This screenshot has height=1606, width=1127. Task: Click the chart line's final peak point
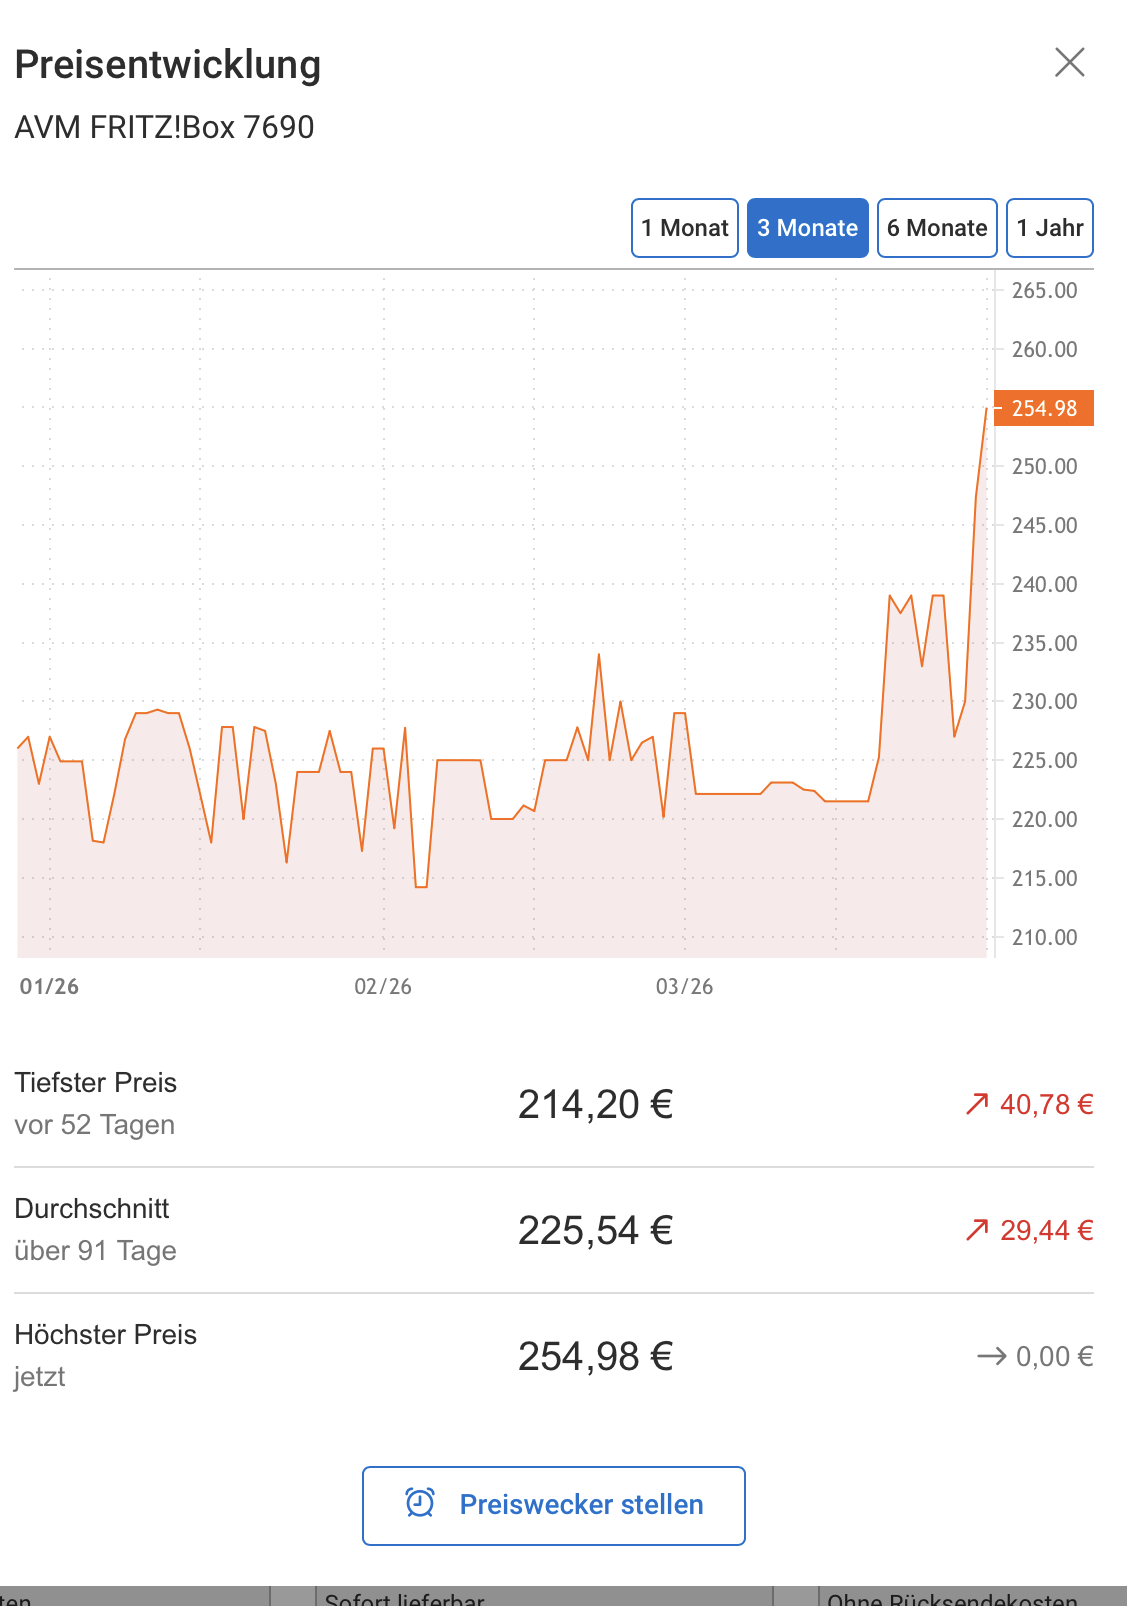tap(986, 408)
